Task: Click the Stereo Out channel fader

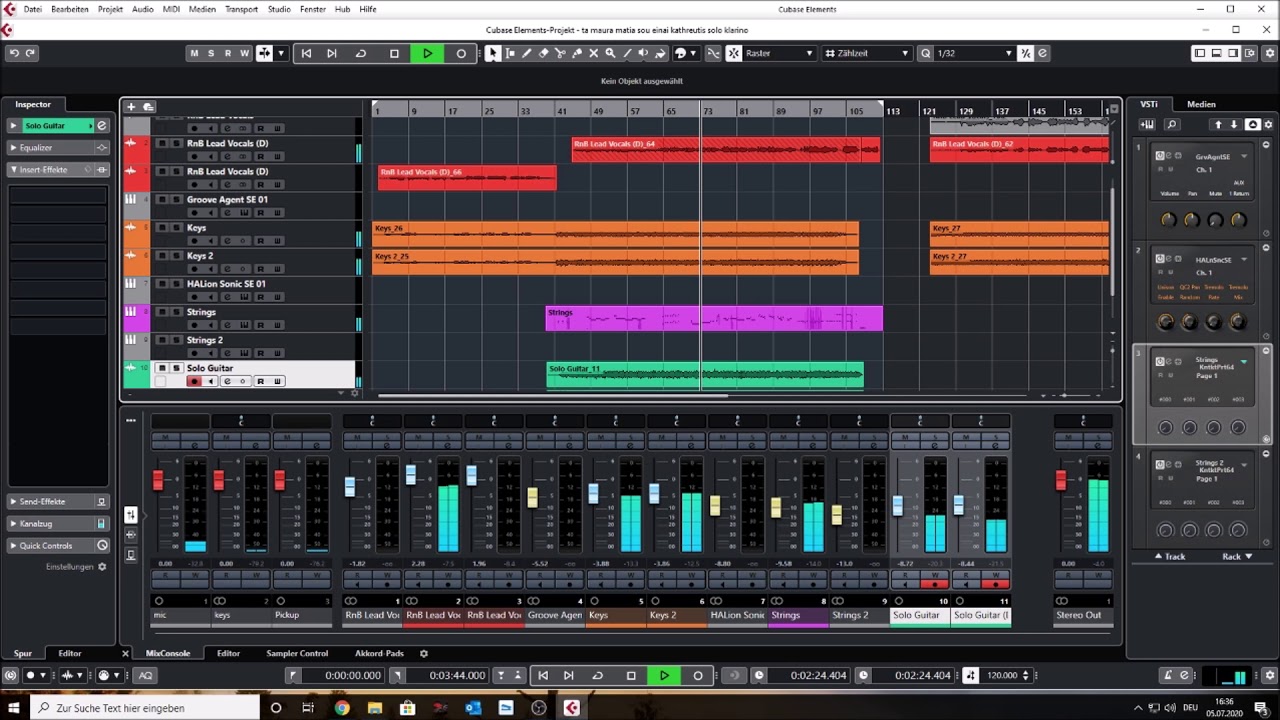Action: pyautogui.click(x=1061, y=481)
